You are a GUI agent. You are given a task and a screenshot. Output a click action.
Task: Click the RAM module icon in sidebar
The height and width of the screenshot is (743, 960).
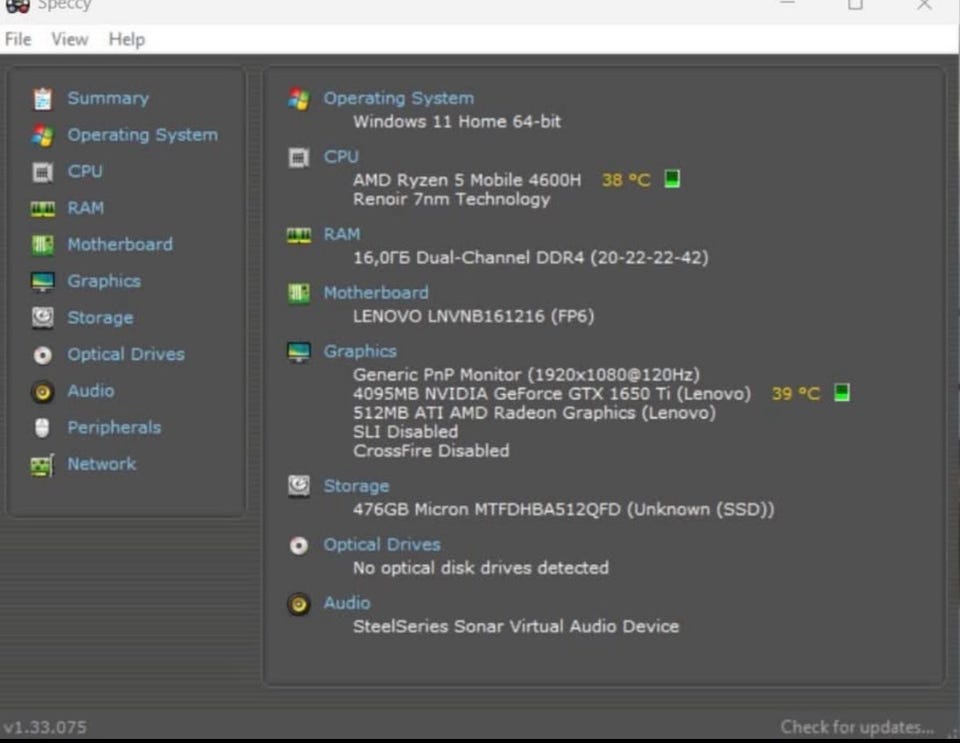42,209
